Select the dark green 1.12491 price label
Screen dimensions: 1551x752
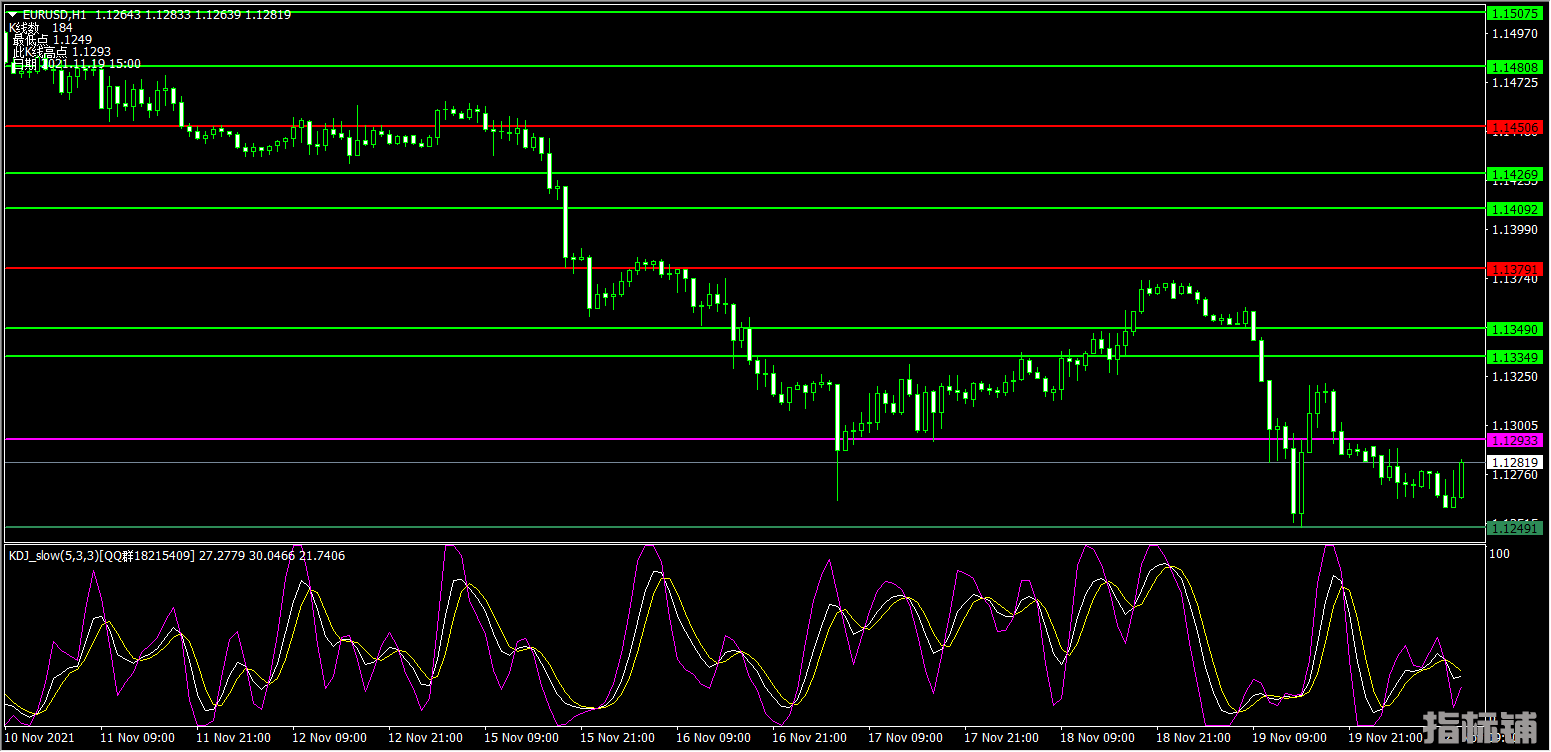tap(1516, 528)
